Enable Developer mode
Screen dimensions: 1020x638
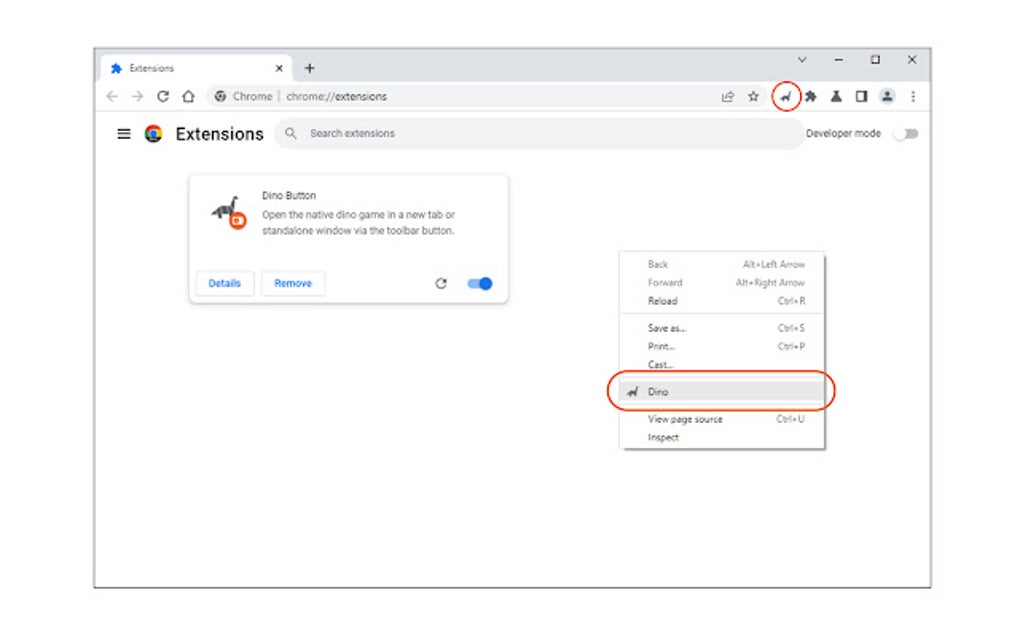tap(906, 133)
